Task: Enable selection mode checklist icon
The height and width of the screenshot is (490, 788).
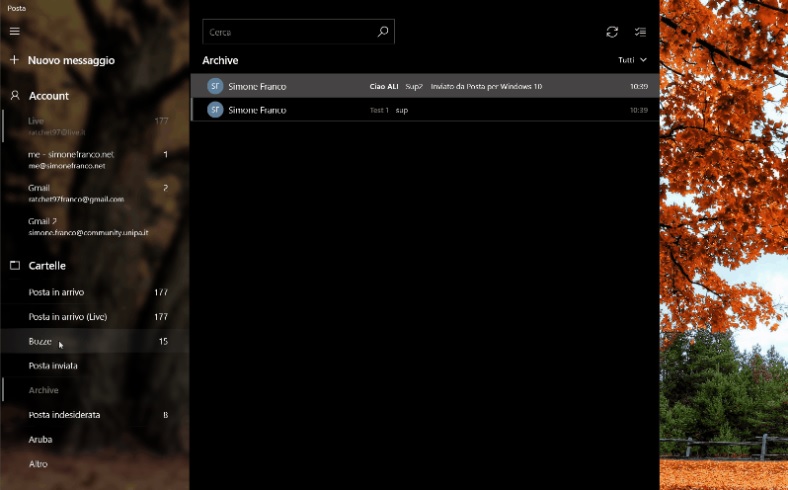Action: pos(641,32)
